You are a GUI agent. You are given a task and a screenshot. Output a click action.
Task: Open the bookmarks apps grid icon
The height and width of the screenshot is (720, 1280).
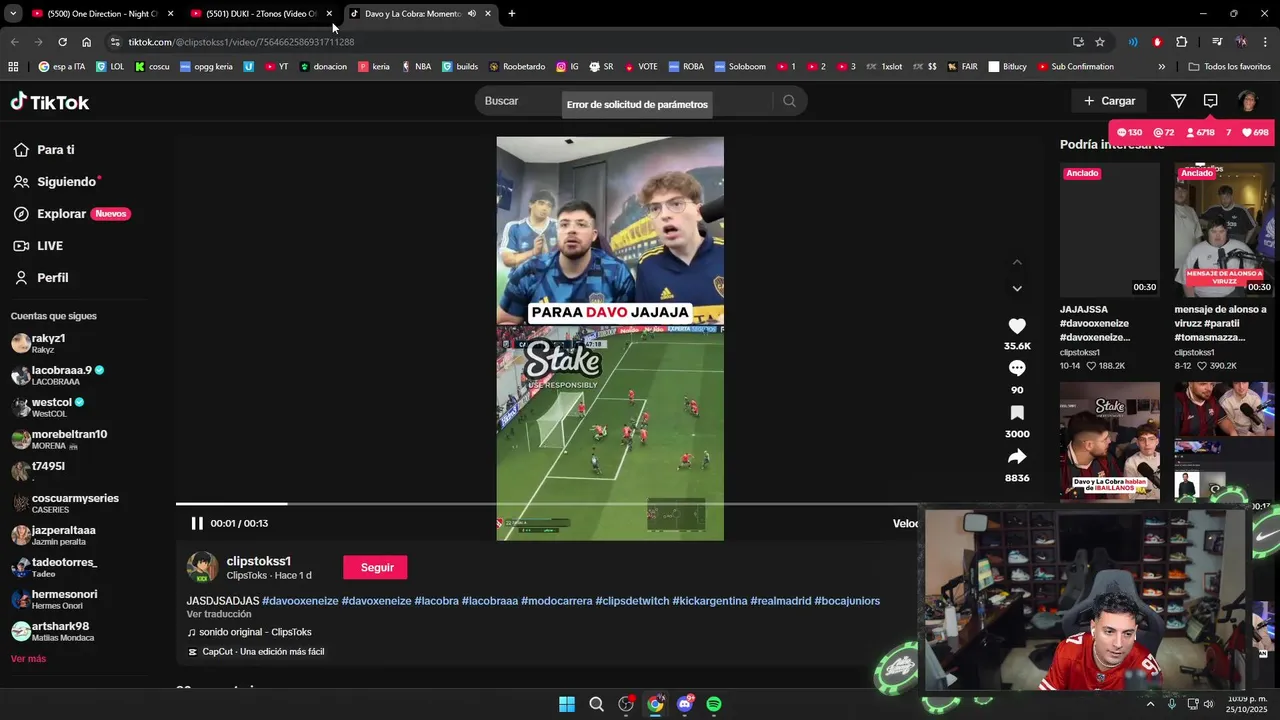[x=13, y=67]
